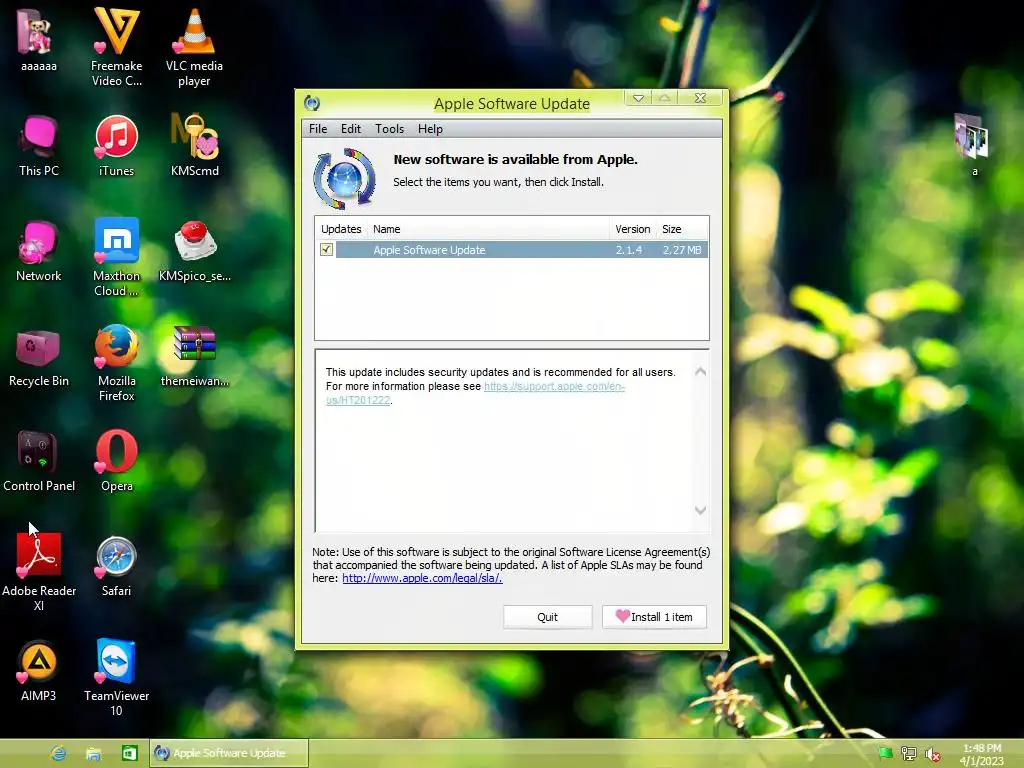Click the green flag tray icon
Screen dimensions: 1024x768
[x=885, y=753]
